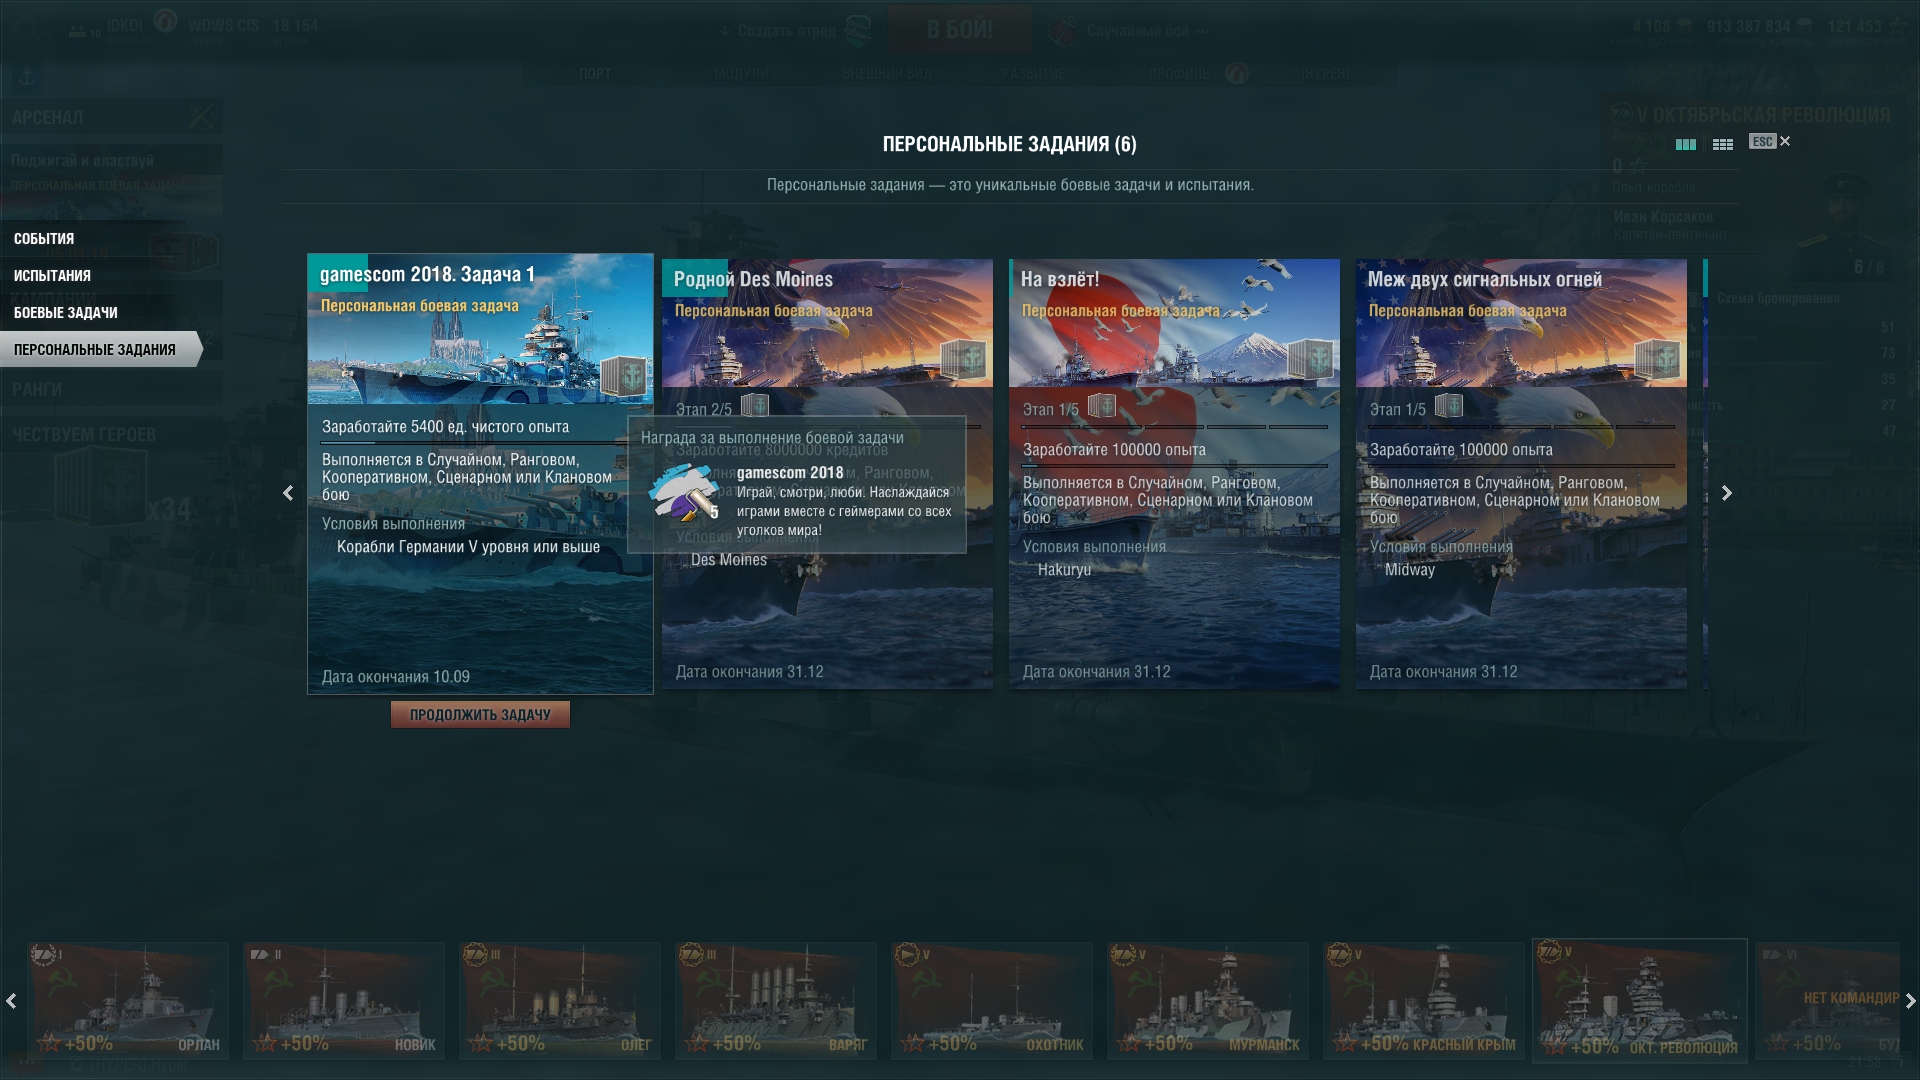Switch to compact grid view icon
This screenshot has width=1920, height=1080.
point(1722,144)
